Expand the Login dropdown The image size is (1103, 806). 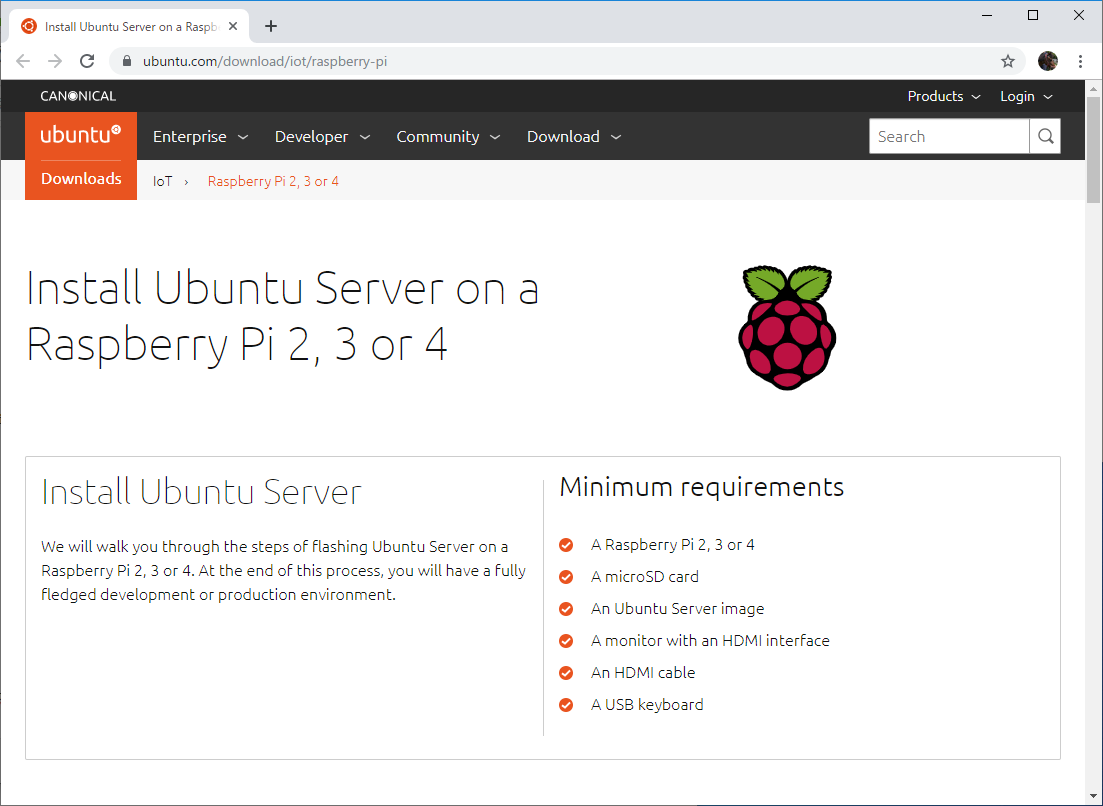click(1026, 96)
